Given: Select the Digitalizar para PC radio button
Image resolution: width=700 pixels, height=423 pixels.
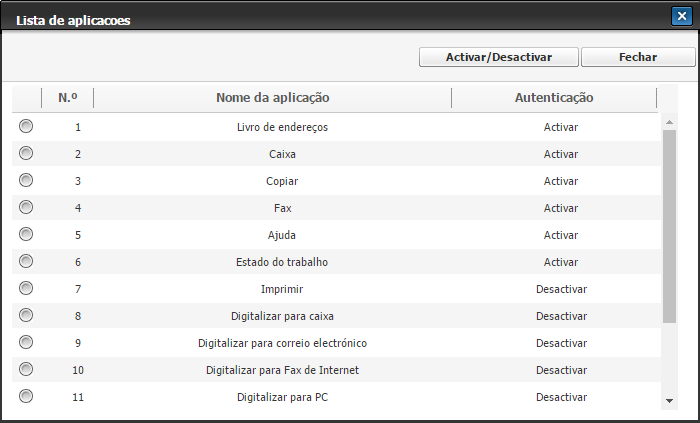Looking at the screenshot, I should (x=26, y=396).
